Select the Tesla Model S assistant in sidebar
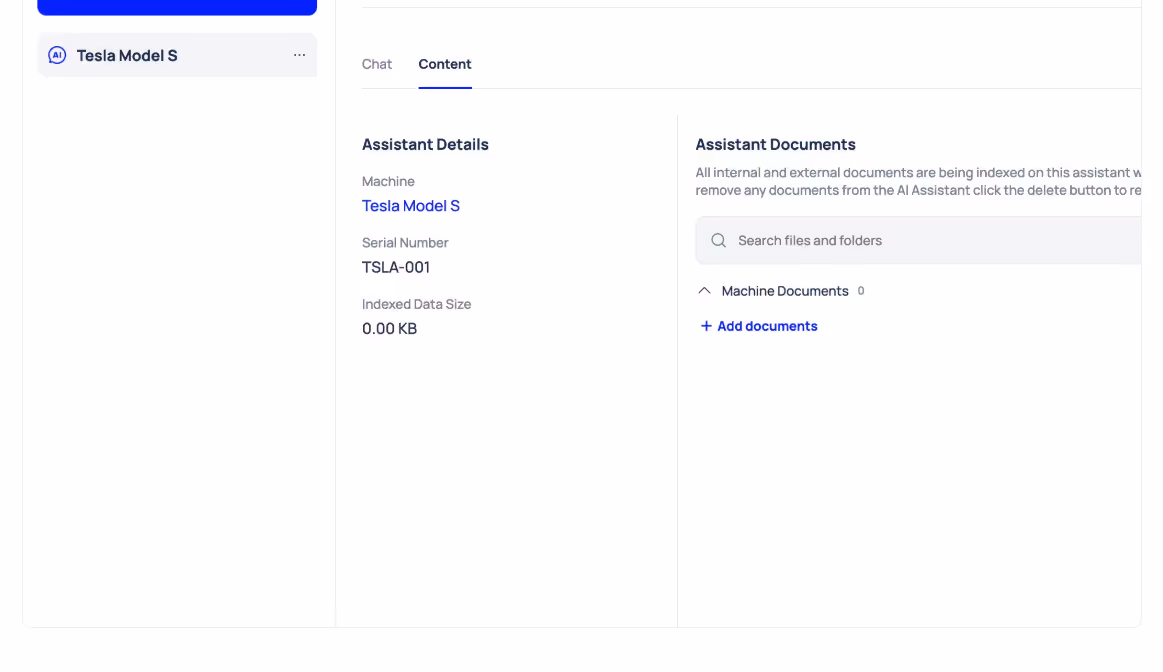1163x672 pixels. tap(177, 56)
